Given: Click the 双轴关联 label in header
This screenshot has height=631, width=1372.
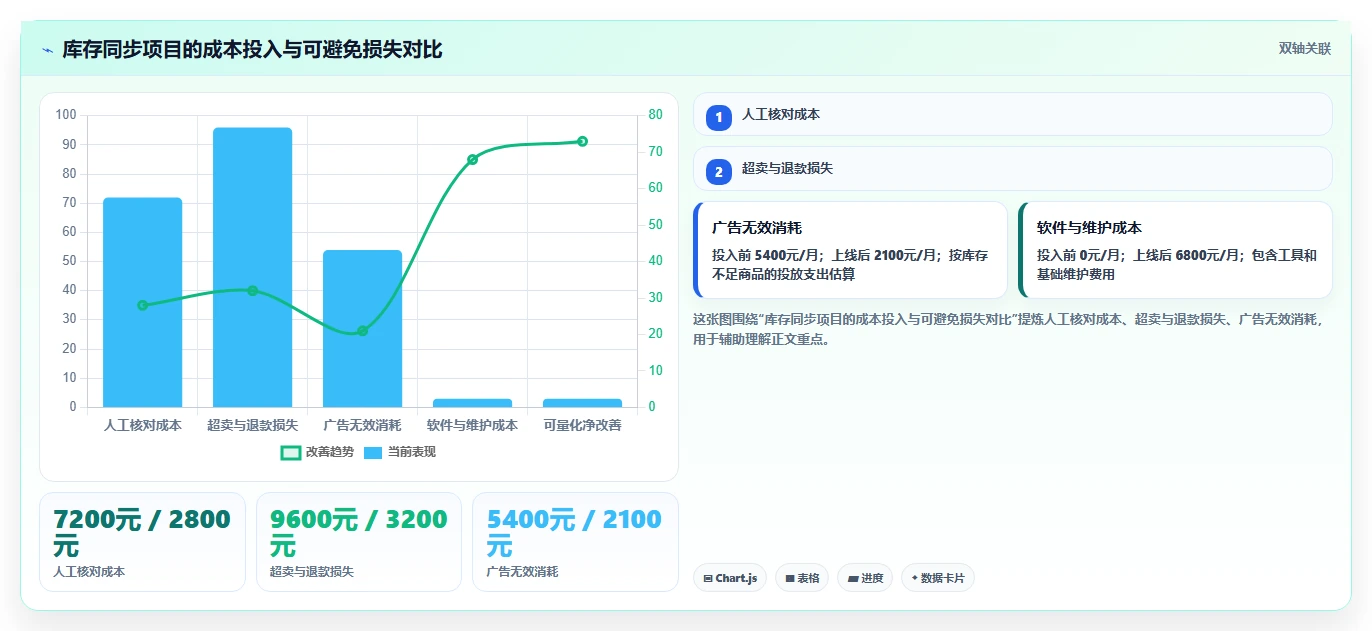Looking at the screenshot, I should (x=1305, y=49).
